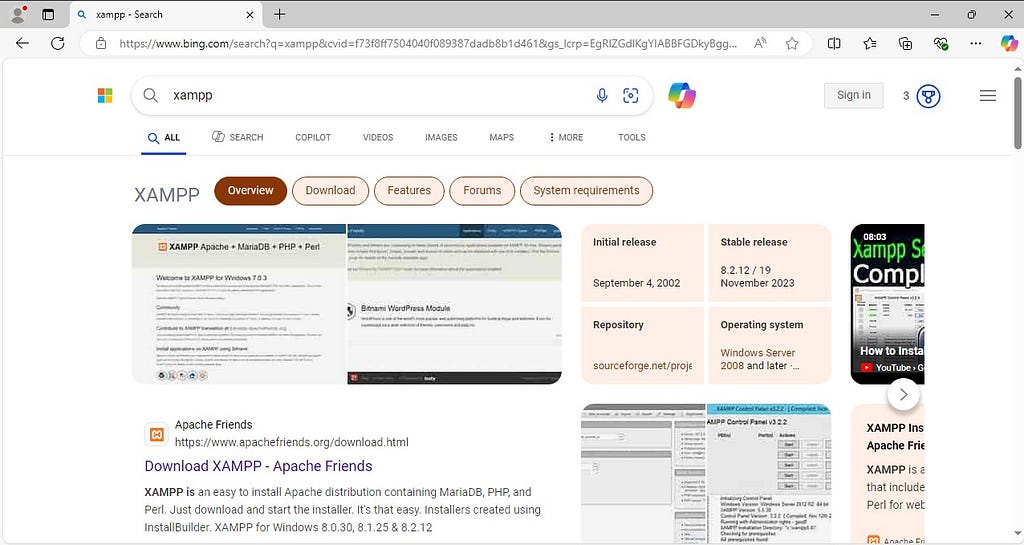Click the Stable release info card

click(x=770, y=262)
